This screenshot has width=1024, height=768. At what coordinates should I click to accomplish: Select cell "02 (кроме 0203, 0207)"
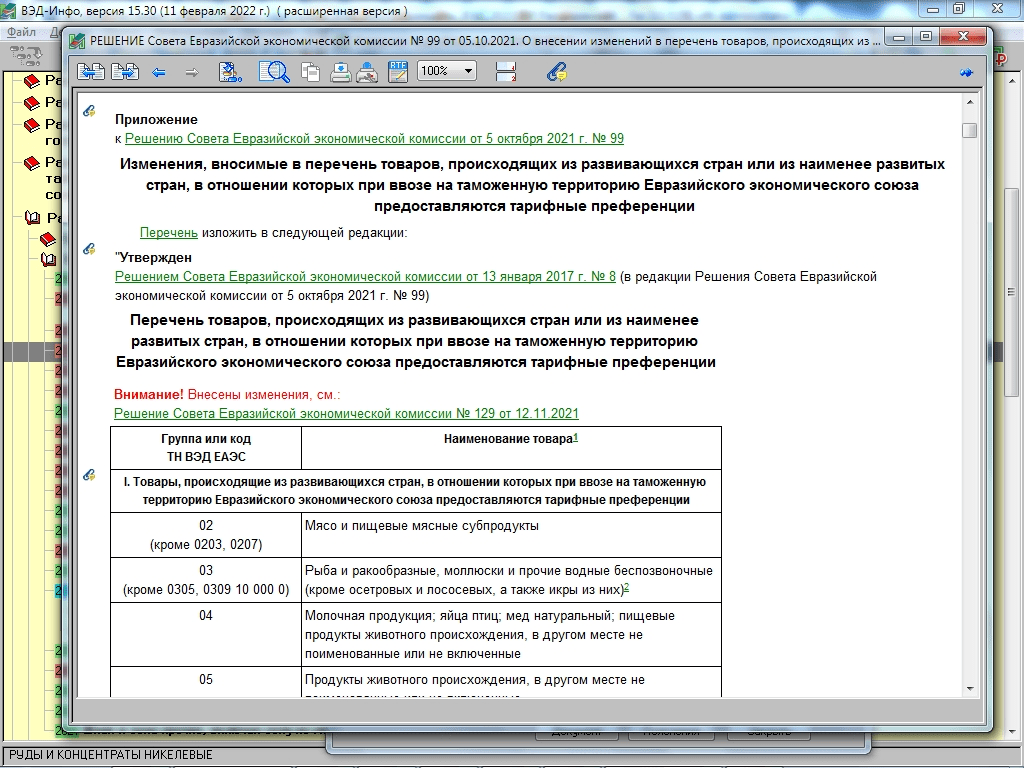pos(206,535)
